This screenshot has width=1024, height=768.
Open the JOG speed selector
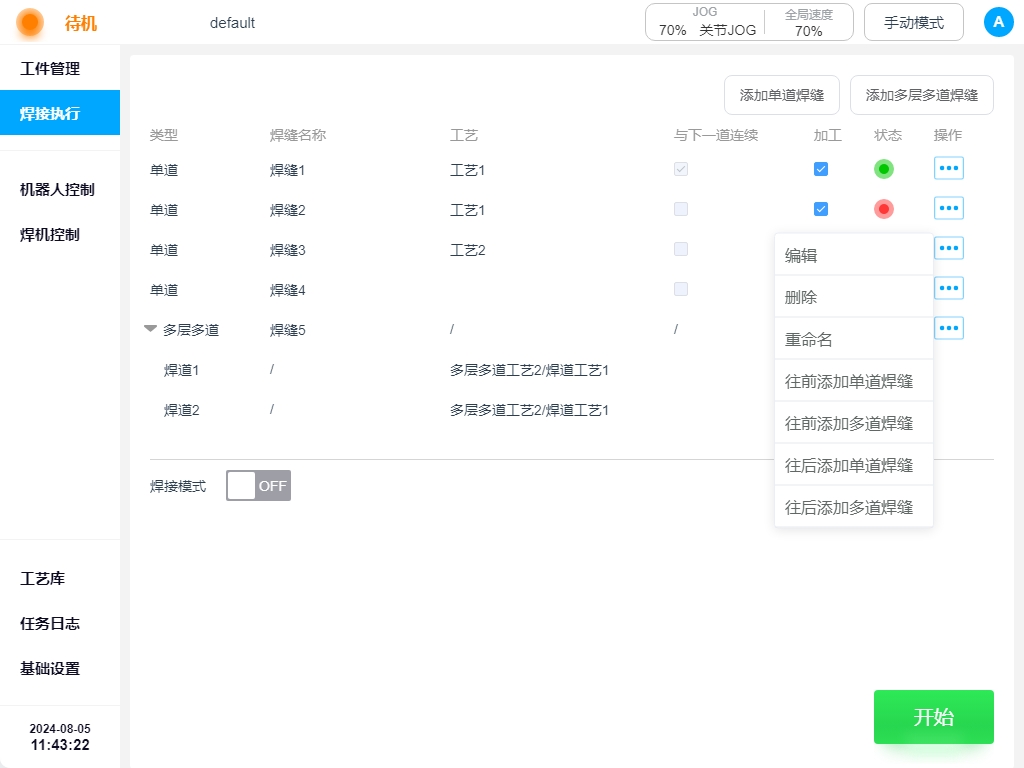[x=706, y=22]
